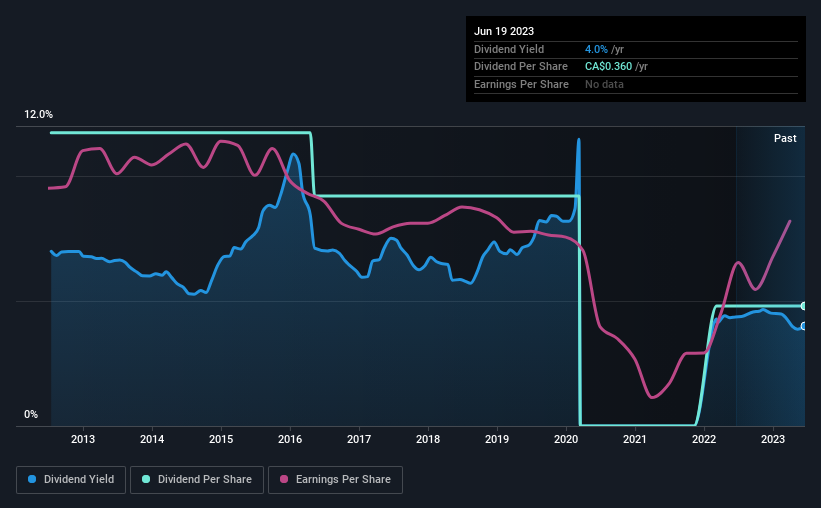Screen dimensions: 821x508
Task: Click the 2013 x-axis label
Action: point(83,439)
